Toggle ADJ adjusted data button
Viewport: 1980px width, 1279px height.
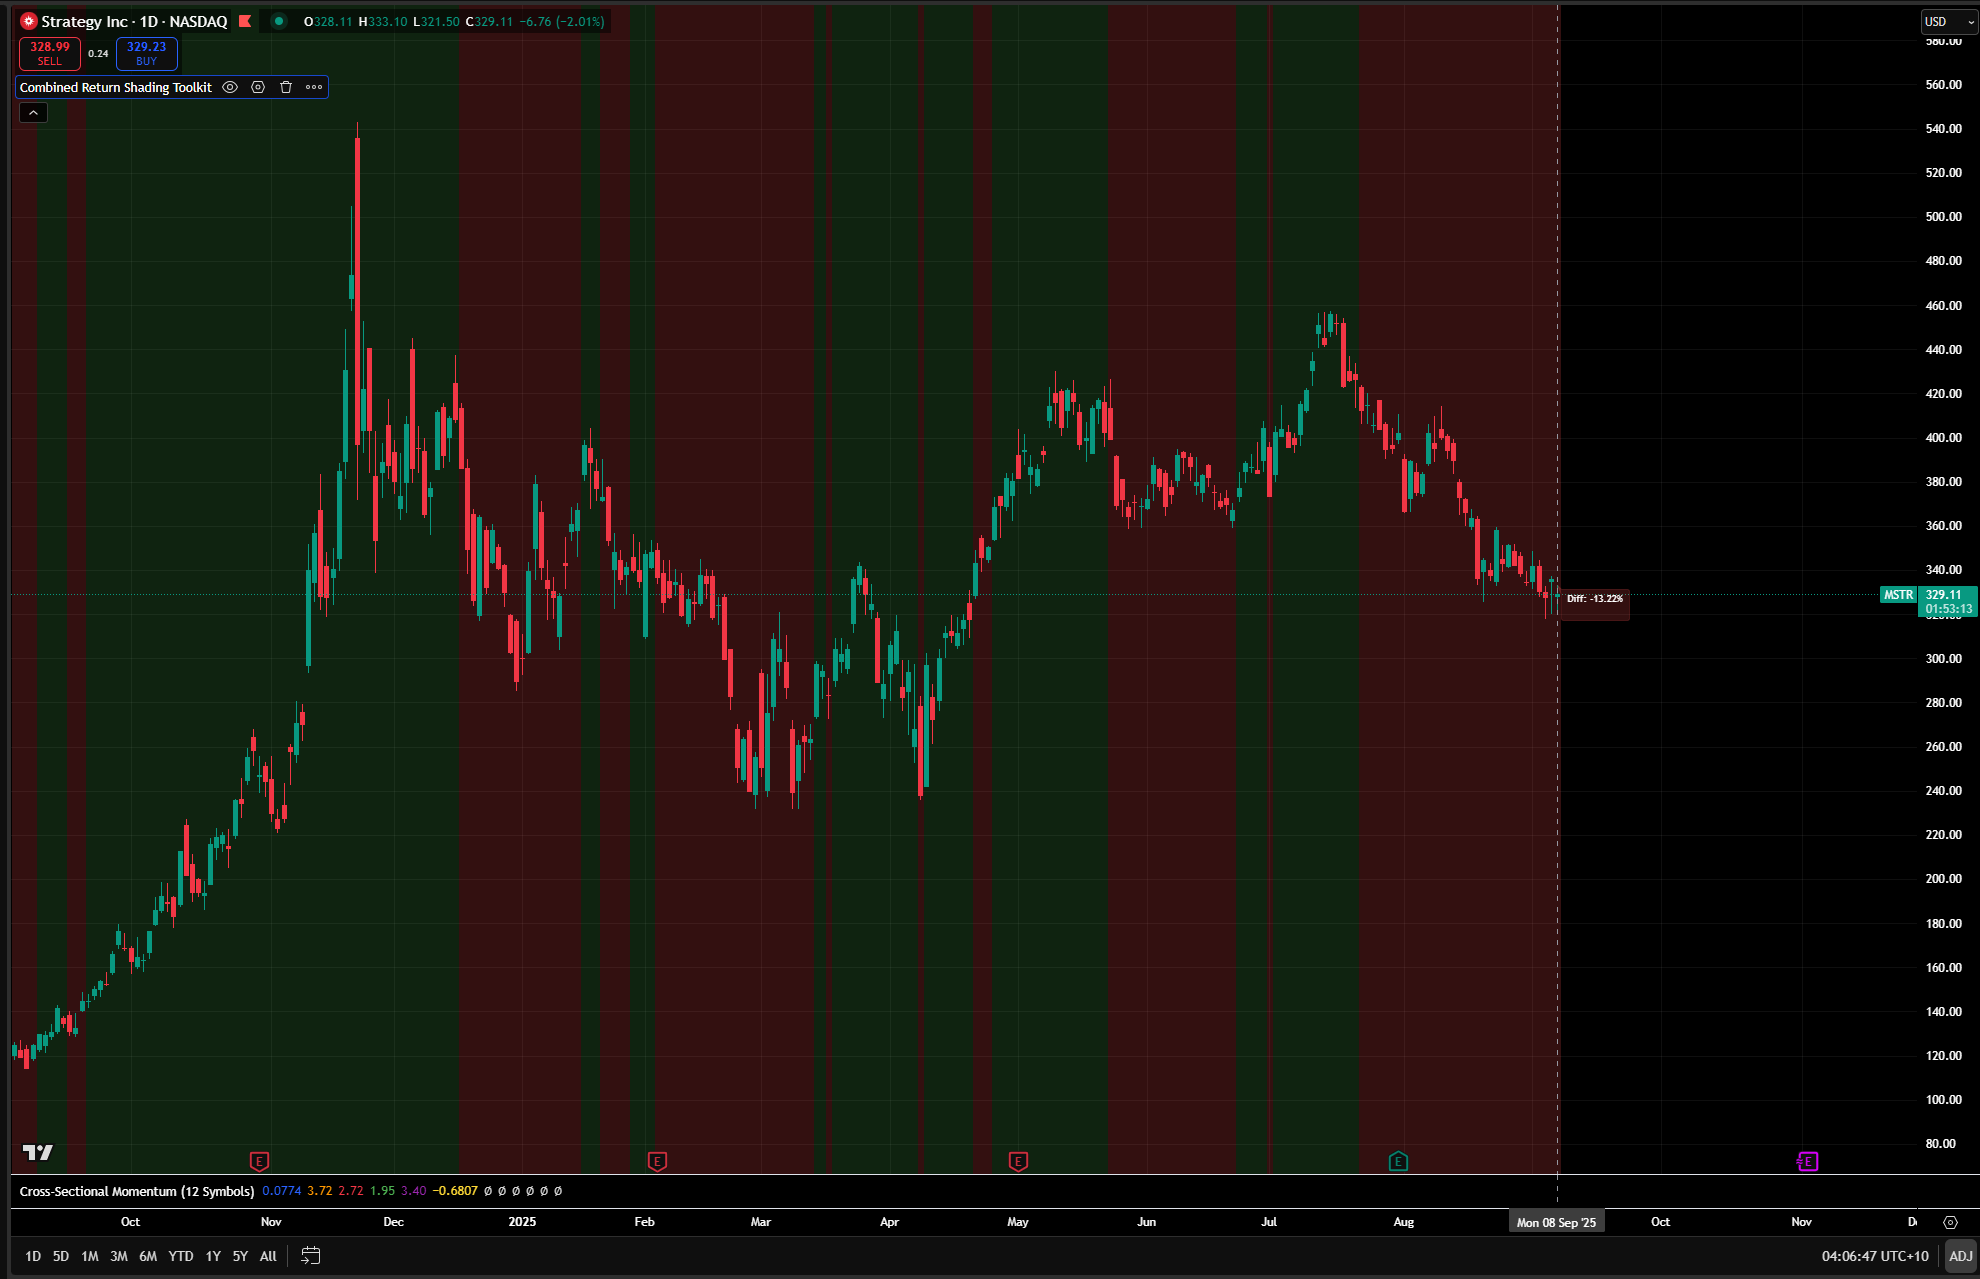1960,1256
